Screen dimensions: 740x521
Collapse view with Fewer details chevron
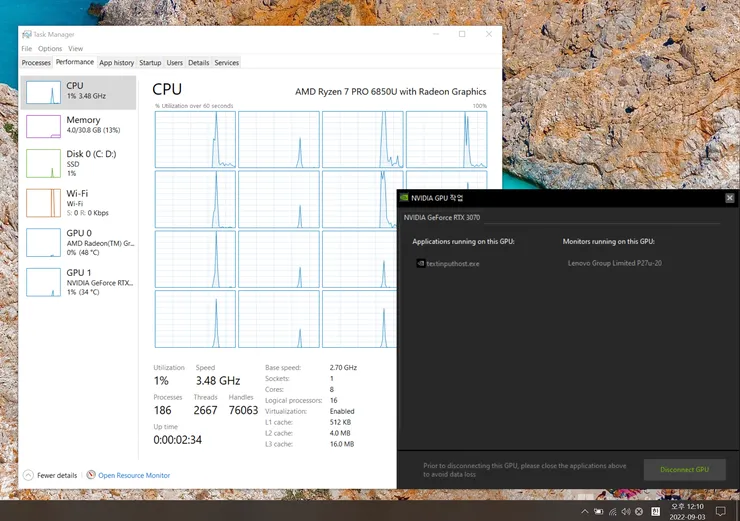(28, 475)
